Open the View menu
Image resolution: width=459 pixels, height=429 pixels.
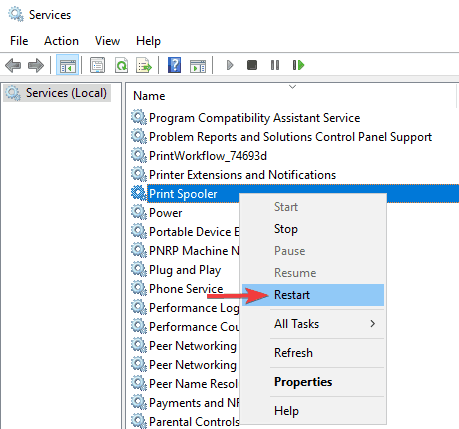point(107,41)
